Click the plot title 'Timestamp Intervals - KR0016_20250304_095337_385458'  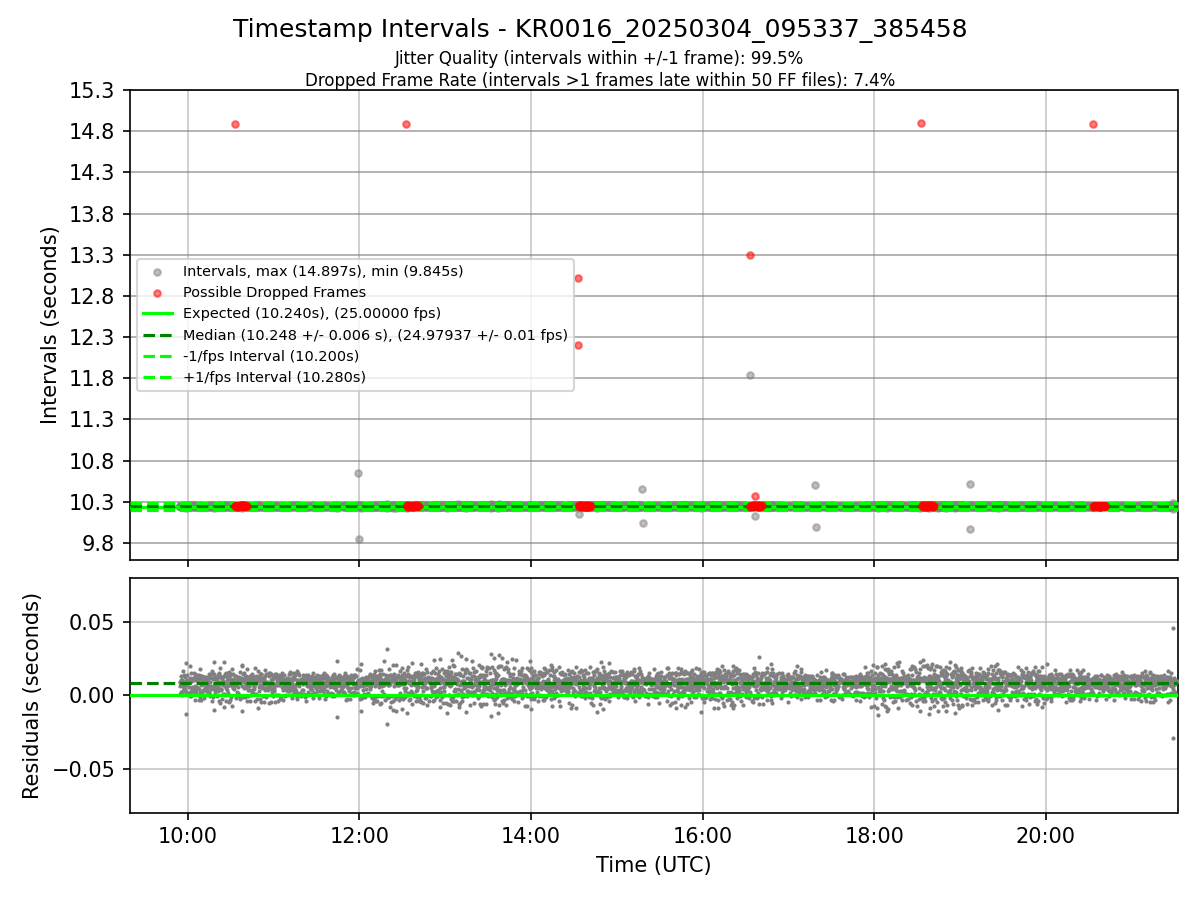point(600,29)
